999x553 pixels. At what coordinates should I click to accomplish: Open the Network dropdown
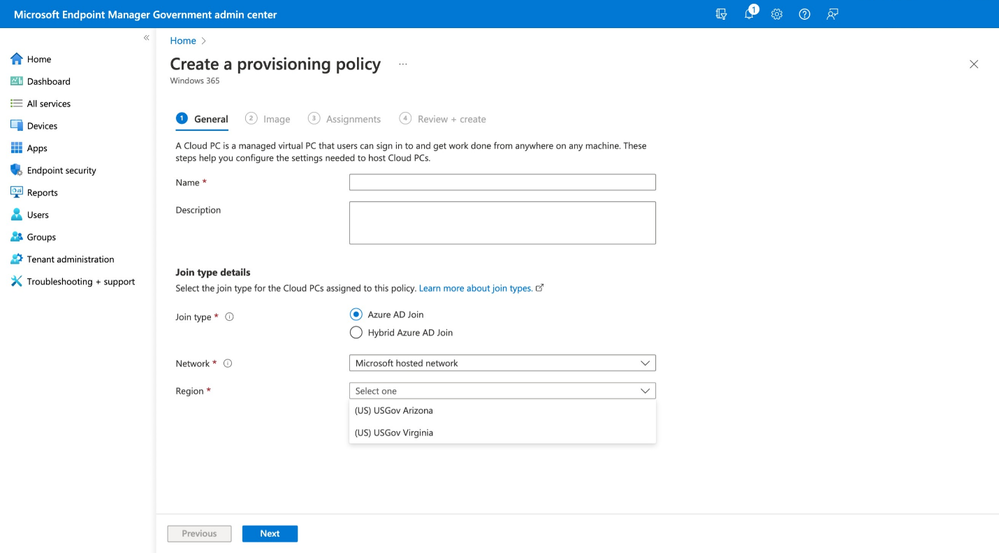click(502, 363)
